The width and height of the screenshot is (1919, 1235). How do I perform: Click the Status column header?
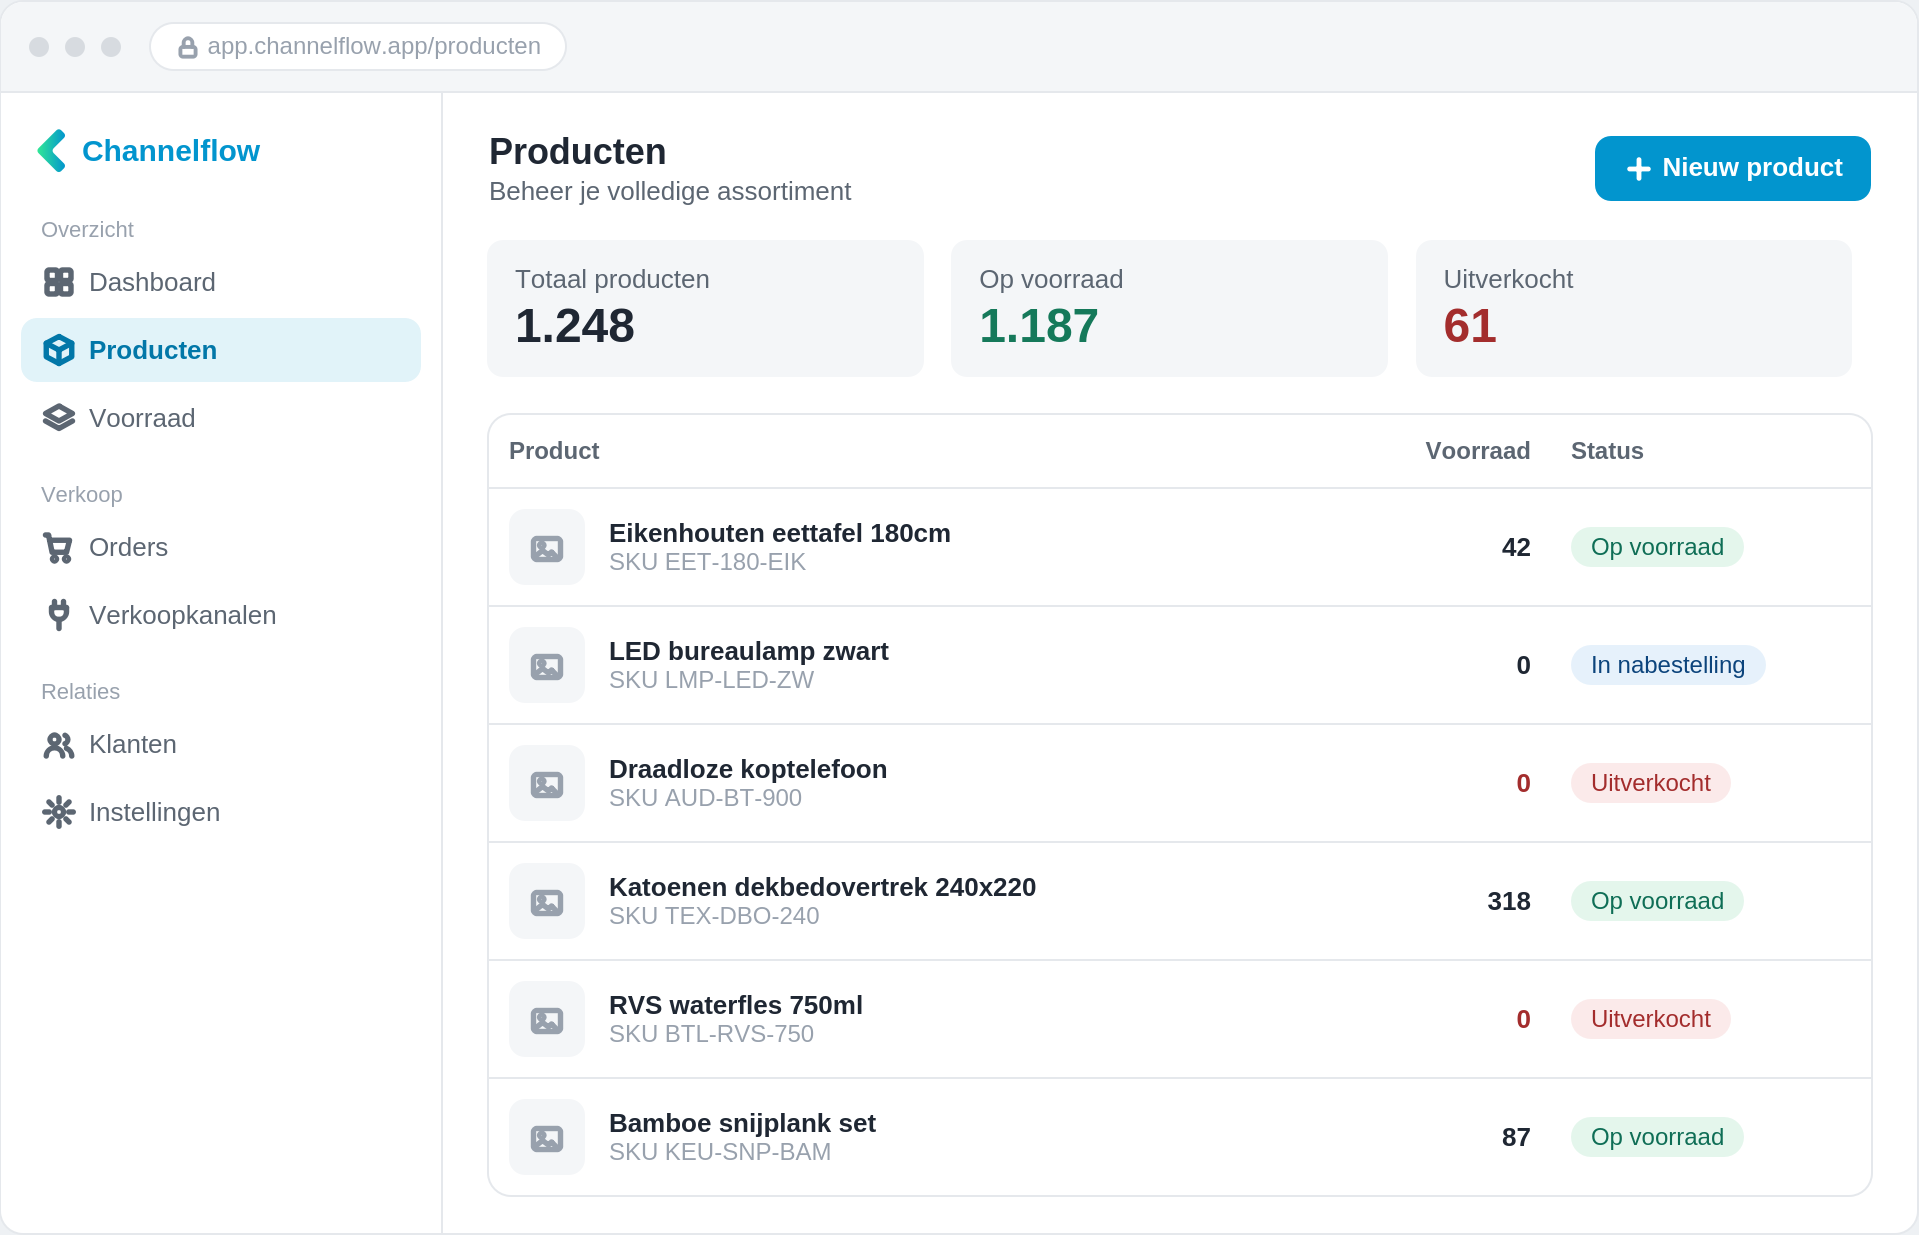click(x=1607, y=451)
